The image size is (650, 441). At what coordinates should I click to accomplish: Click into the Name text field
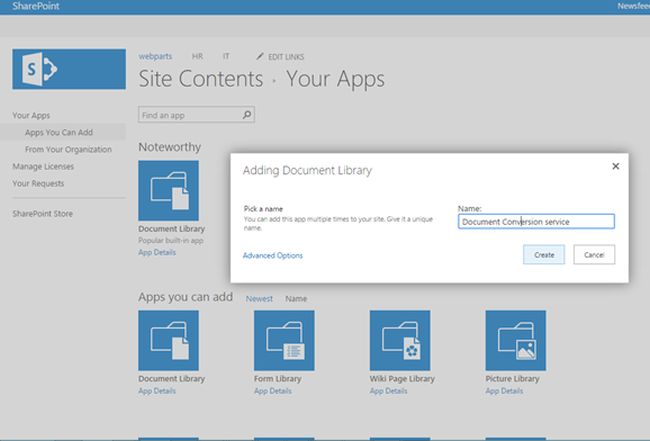(536, 221)
